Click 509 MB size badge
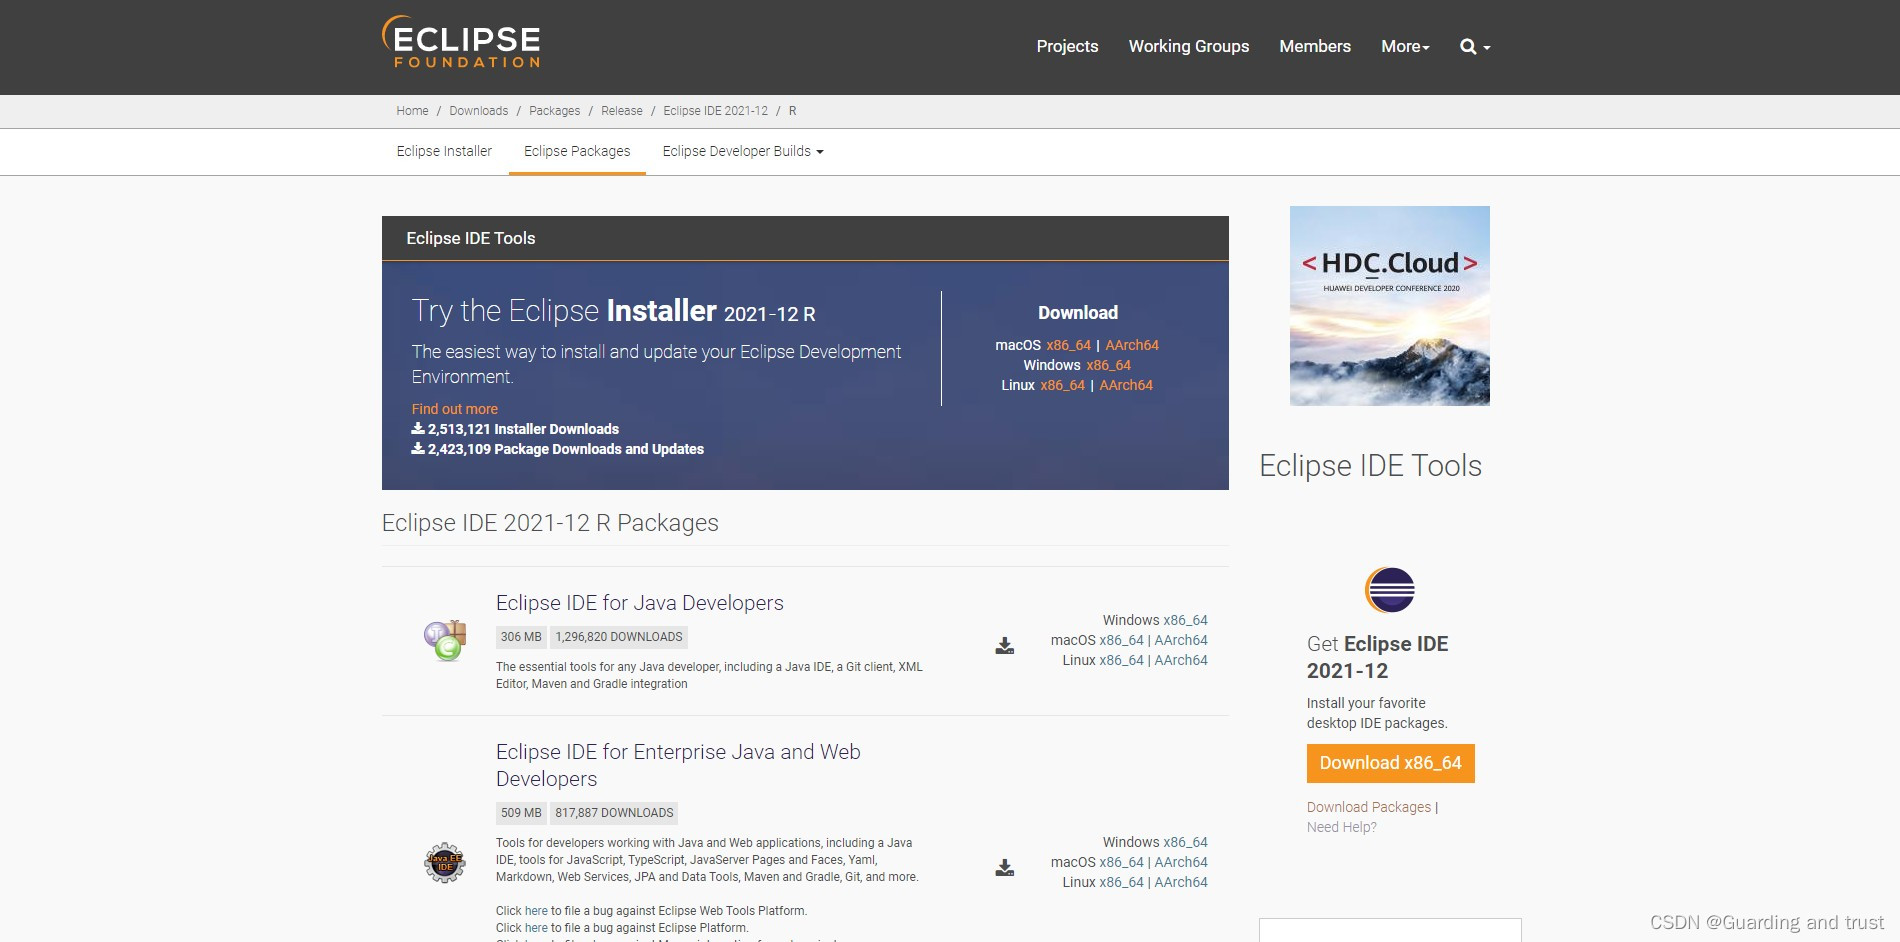This screenshot has height=942, width=1900. (x=521, y=813)
